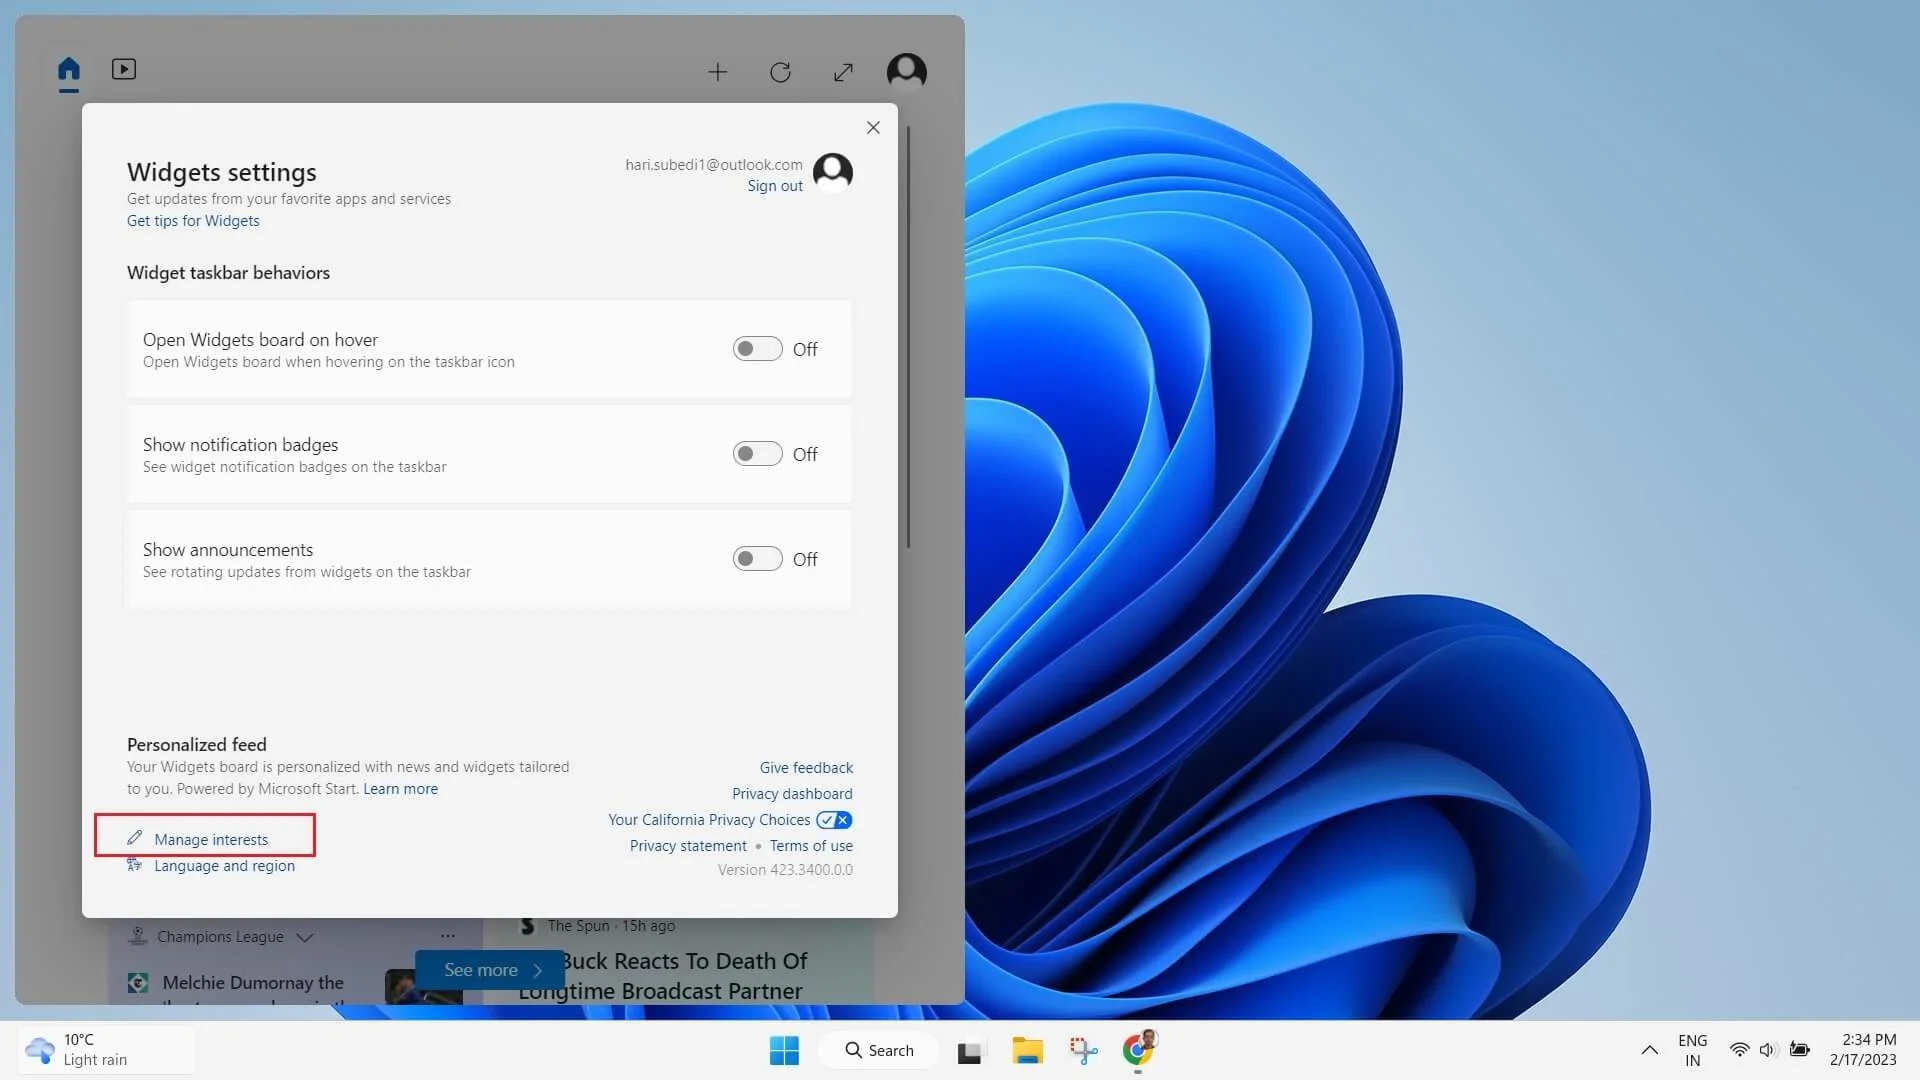Sign out of the Outlook account

[x=775, y=186]
